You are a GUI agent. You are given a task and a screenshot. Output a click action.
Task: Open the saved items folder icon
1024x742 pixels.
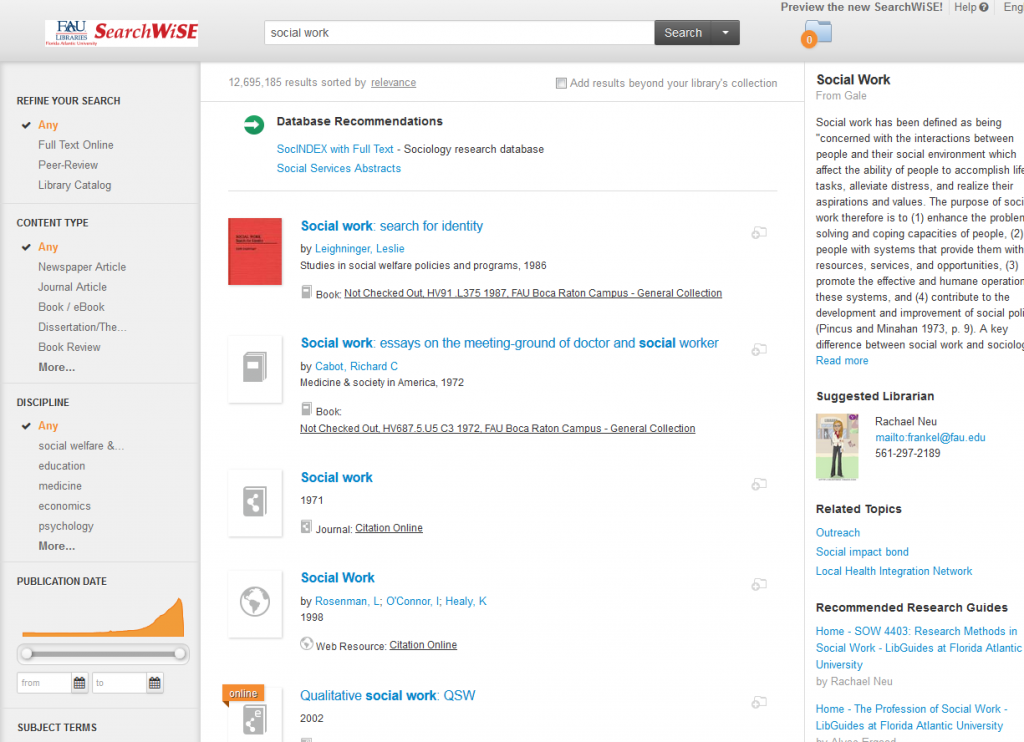817,33
